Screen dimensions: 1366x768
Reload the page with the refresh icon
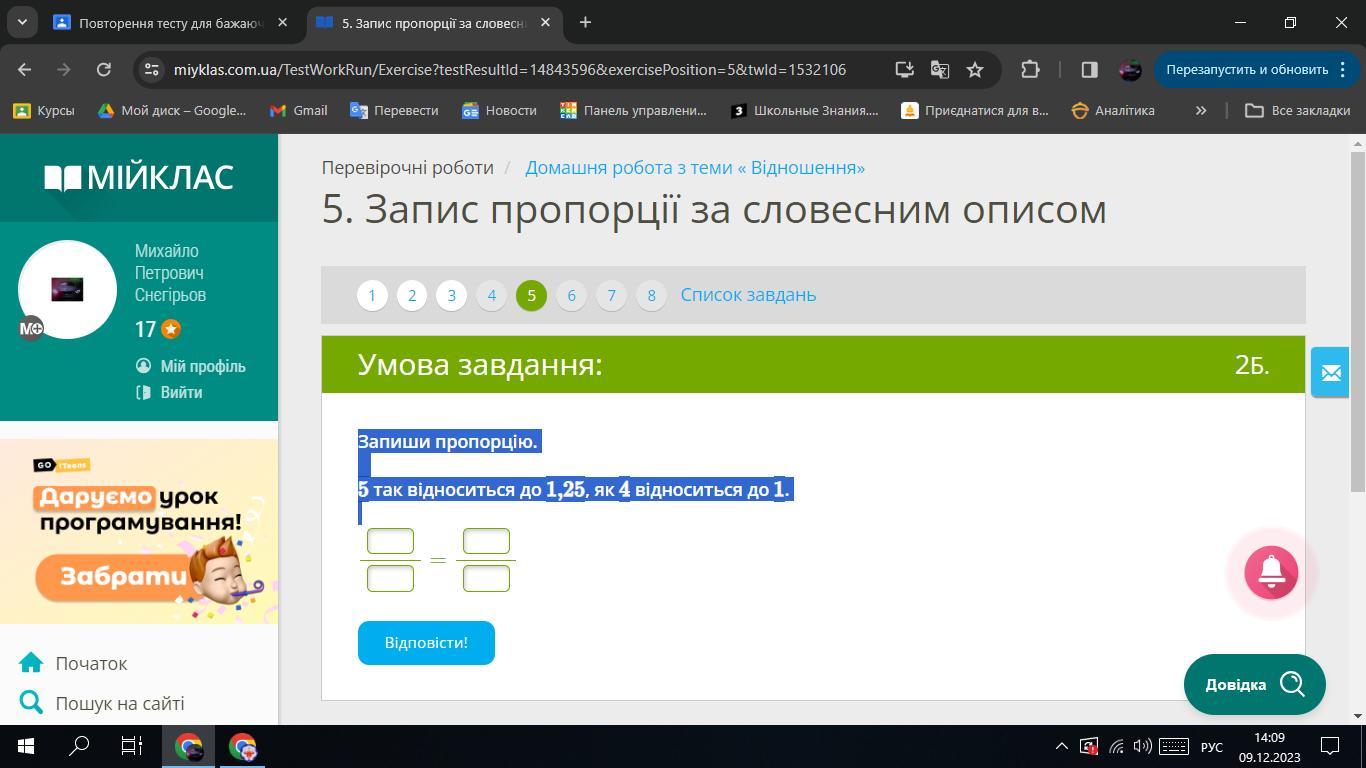104,69
